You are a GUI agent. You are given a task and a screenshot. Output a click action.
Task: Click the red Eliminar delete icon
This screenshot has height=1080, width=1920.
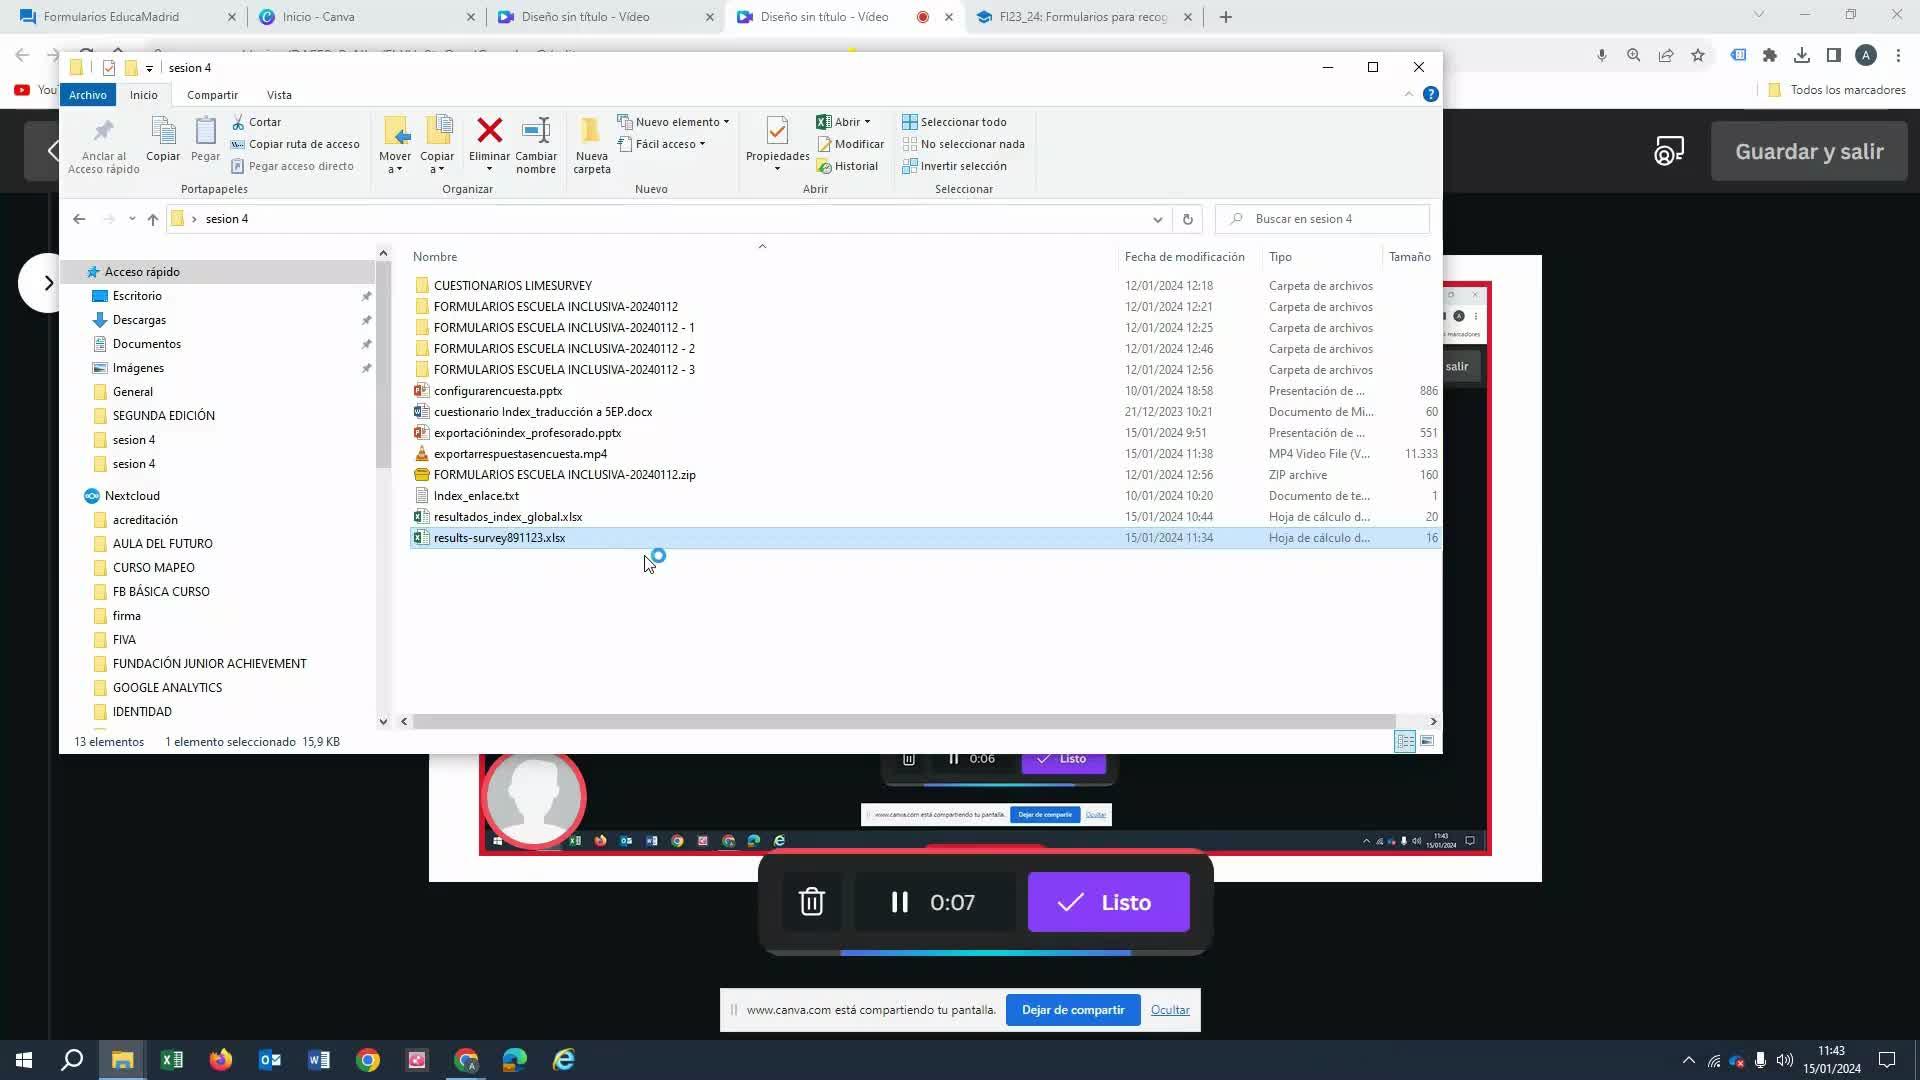[x=489, y=131]
